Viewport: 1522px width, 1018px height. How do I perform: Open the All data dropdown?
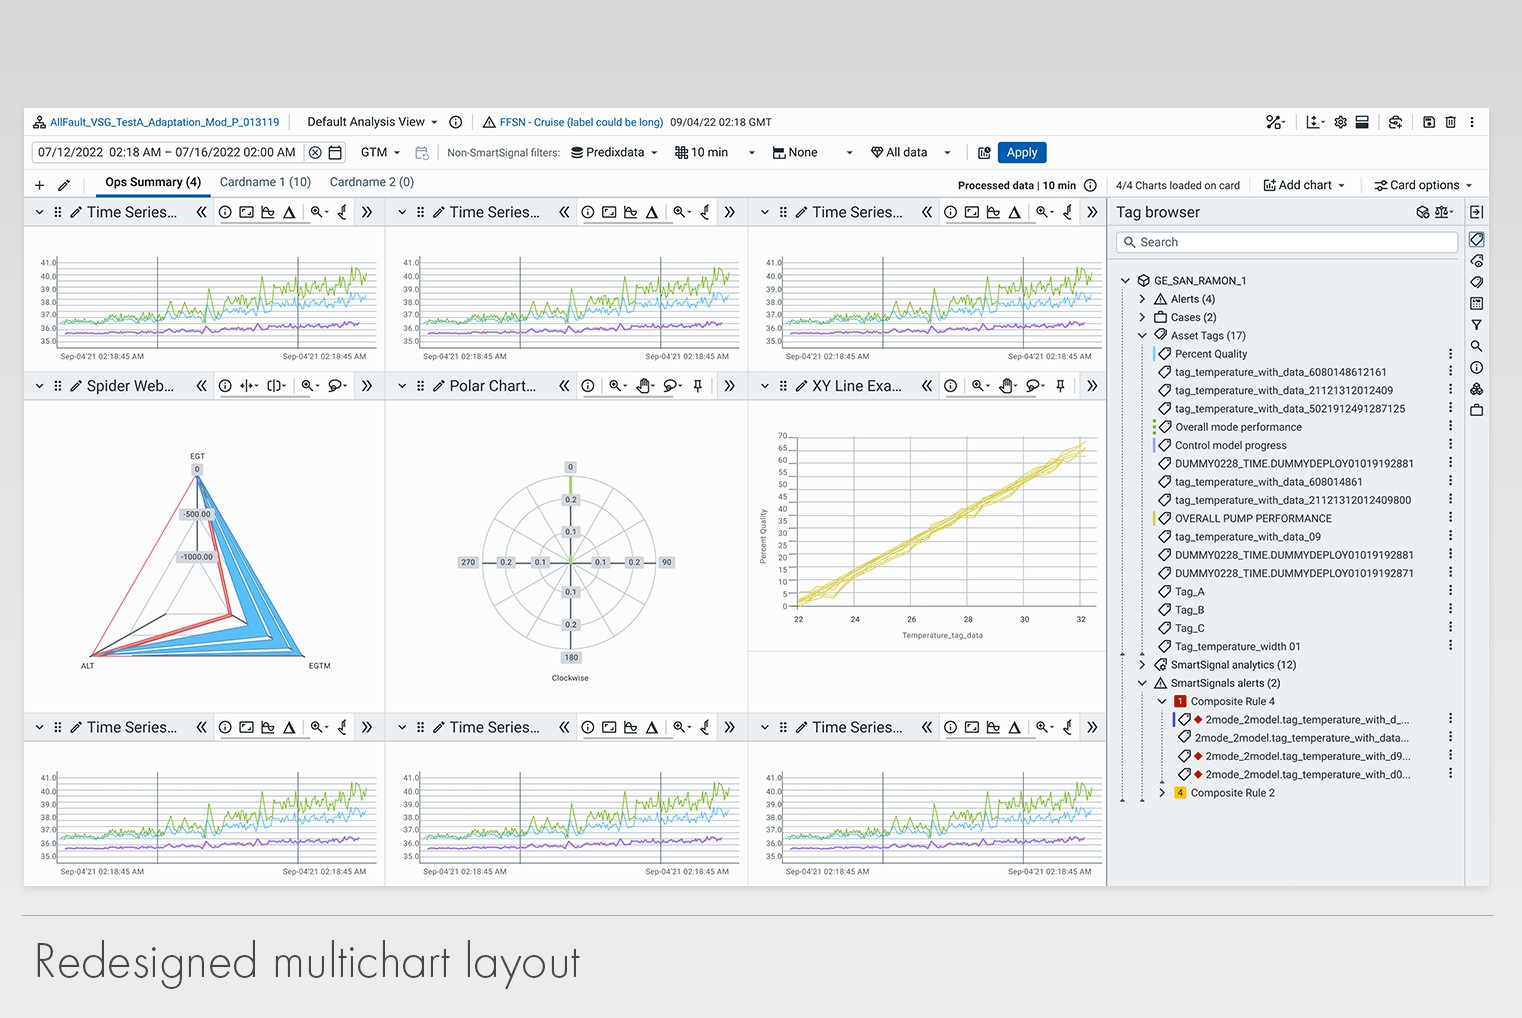point(910,153)
